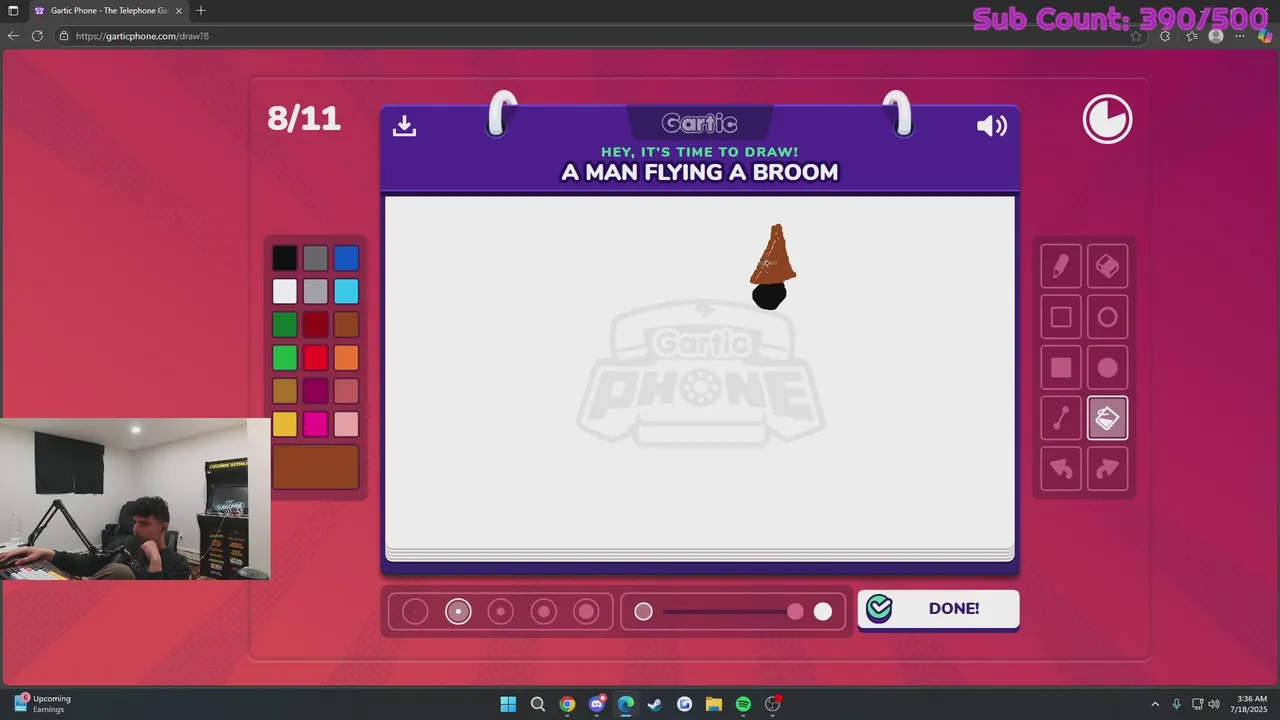Screen dimensions: 1280x720
Task: Redo the undone stroke
Action: coord(1107,469)
